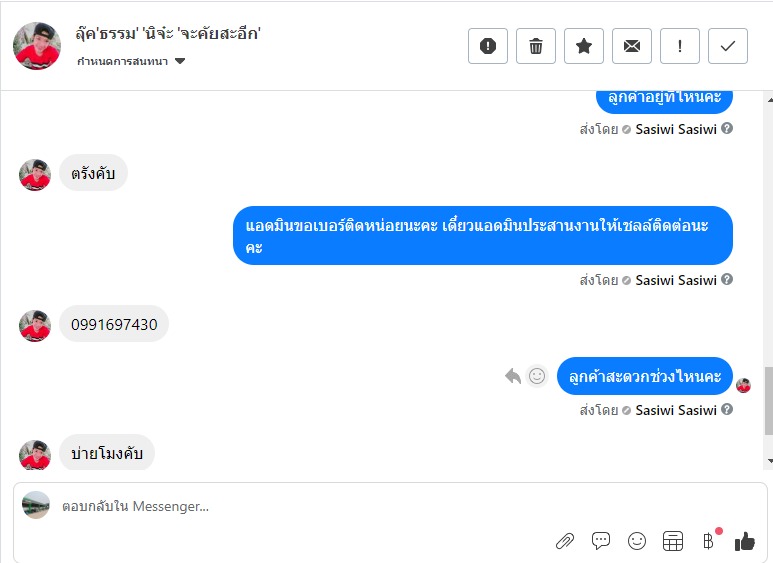This screenshot has height=563, width=773.
Task: Mark conversation done with checkmark
Action: click(728, 46)
